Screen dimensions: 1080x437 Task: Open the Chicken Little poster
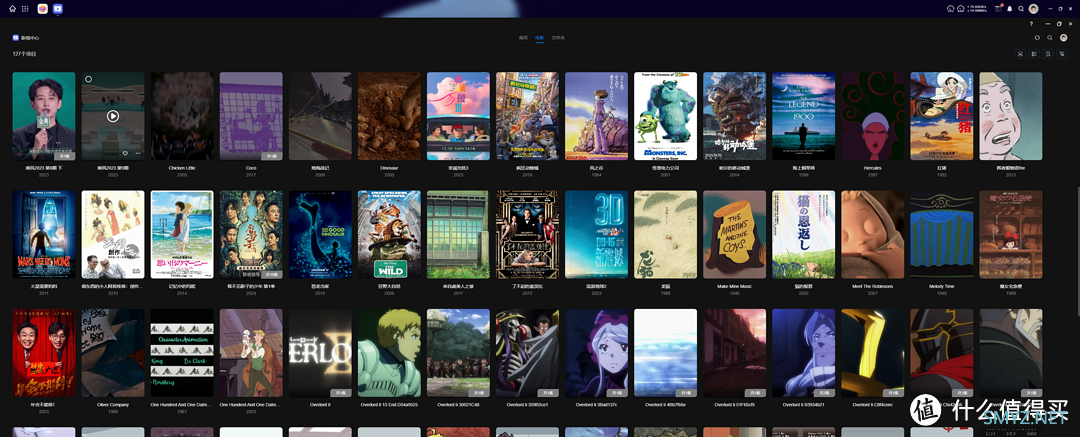point(182,116)
